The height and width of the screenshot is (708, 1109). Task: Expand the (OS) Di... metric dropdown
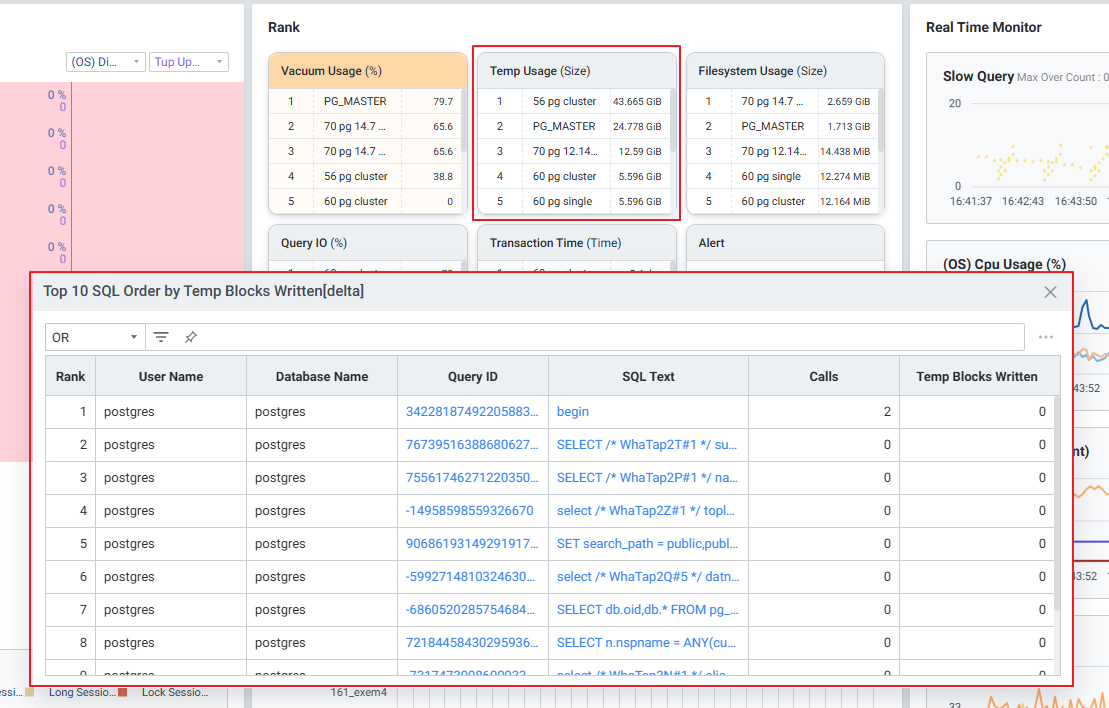106,62
